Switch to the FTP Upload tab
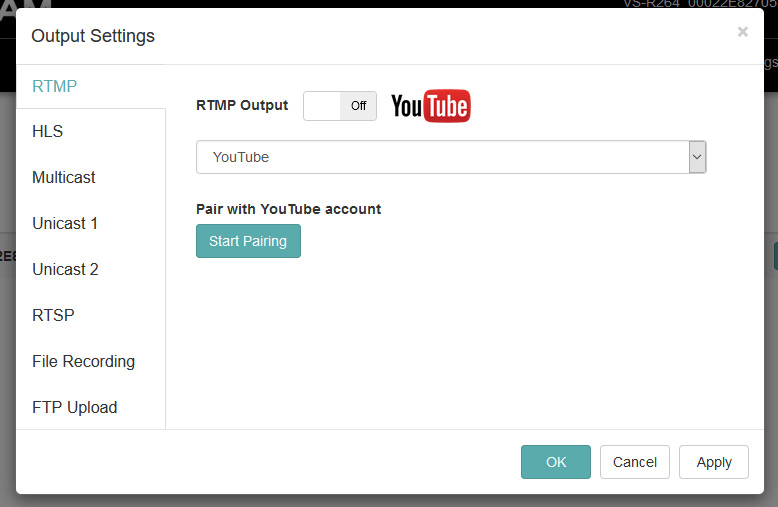Viewport: 778px width, 507px height. pyautogui.click(x=74, y=408)
